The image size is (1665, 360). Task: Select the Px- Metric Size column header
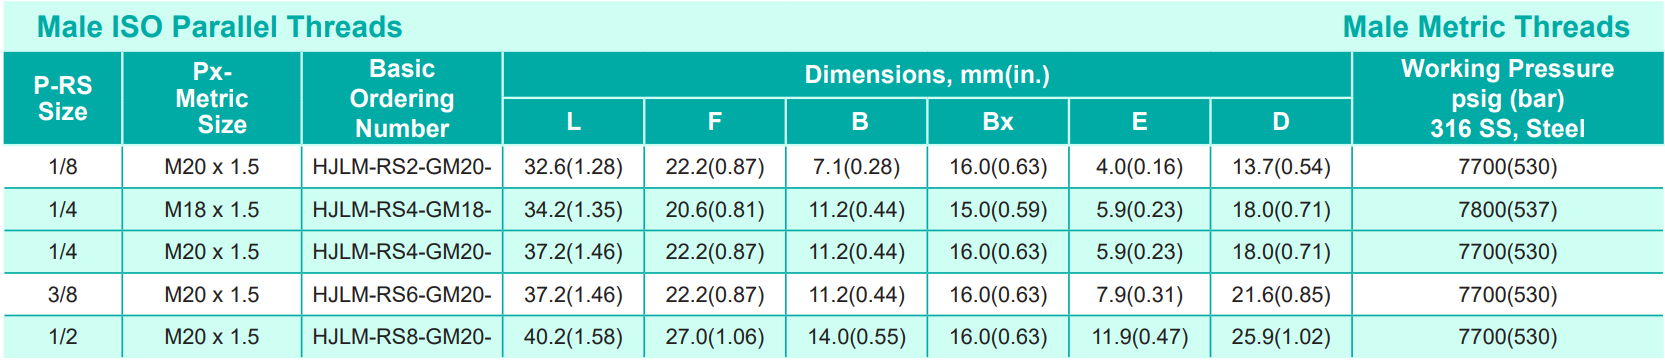[x=212, y=98]
